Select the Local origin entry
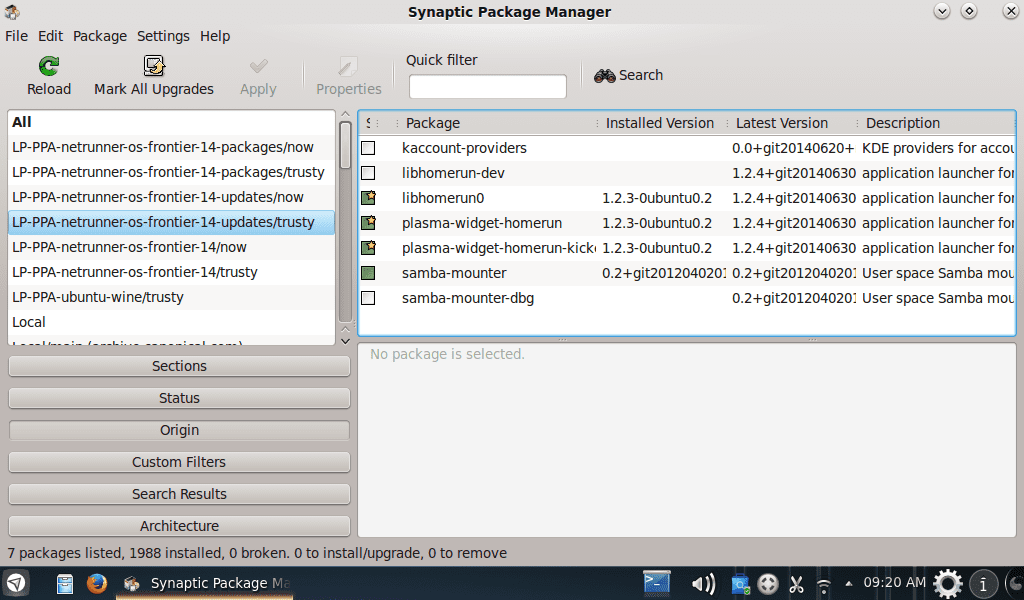Image resolution: width=1024 pixels, height=600 pixels. coord(172,323)
